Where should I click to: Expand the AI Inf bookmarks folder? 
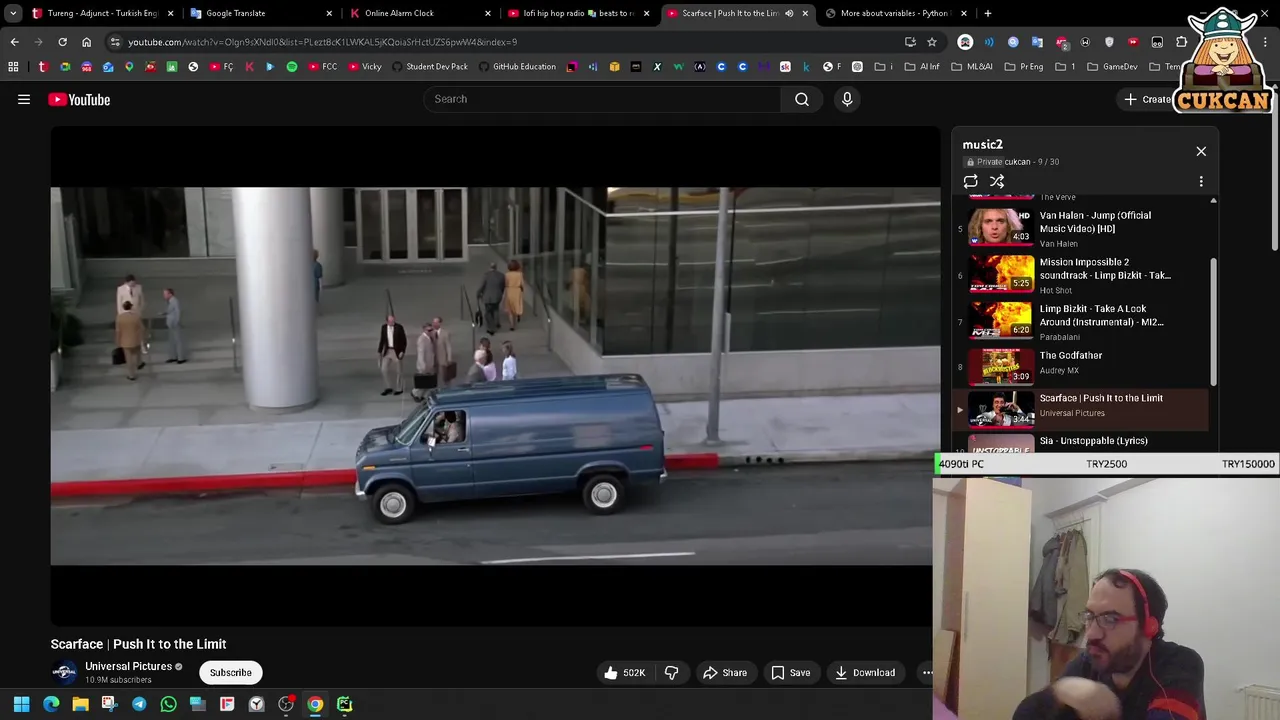[x=922, y=67]
